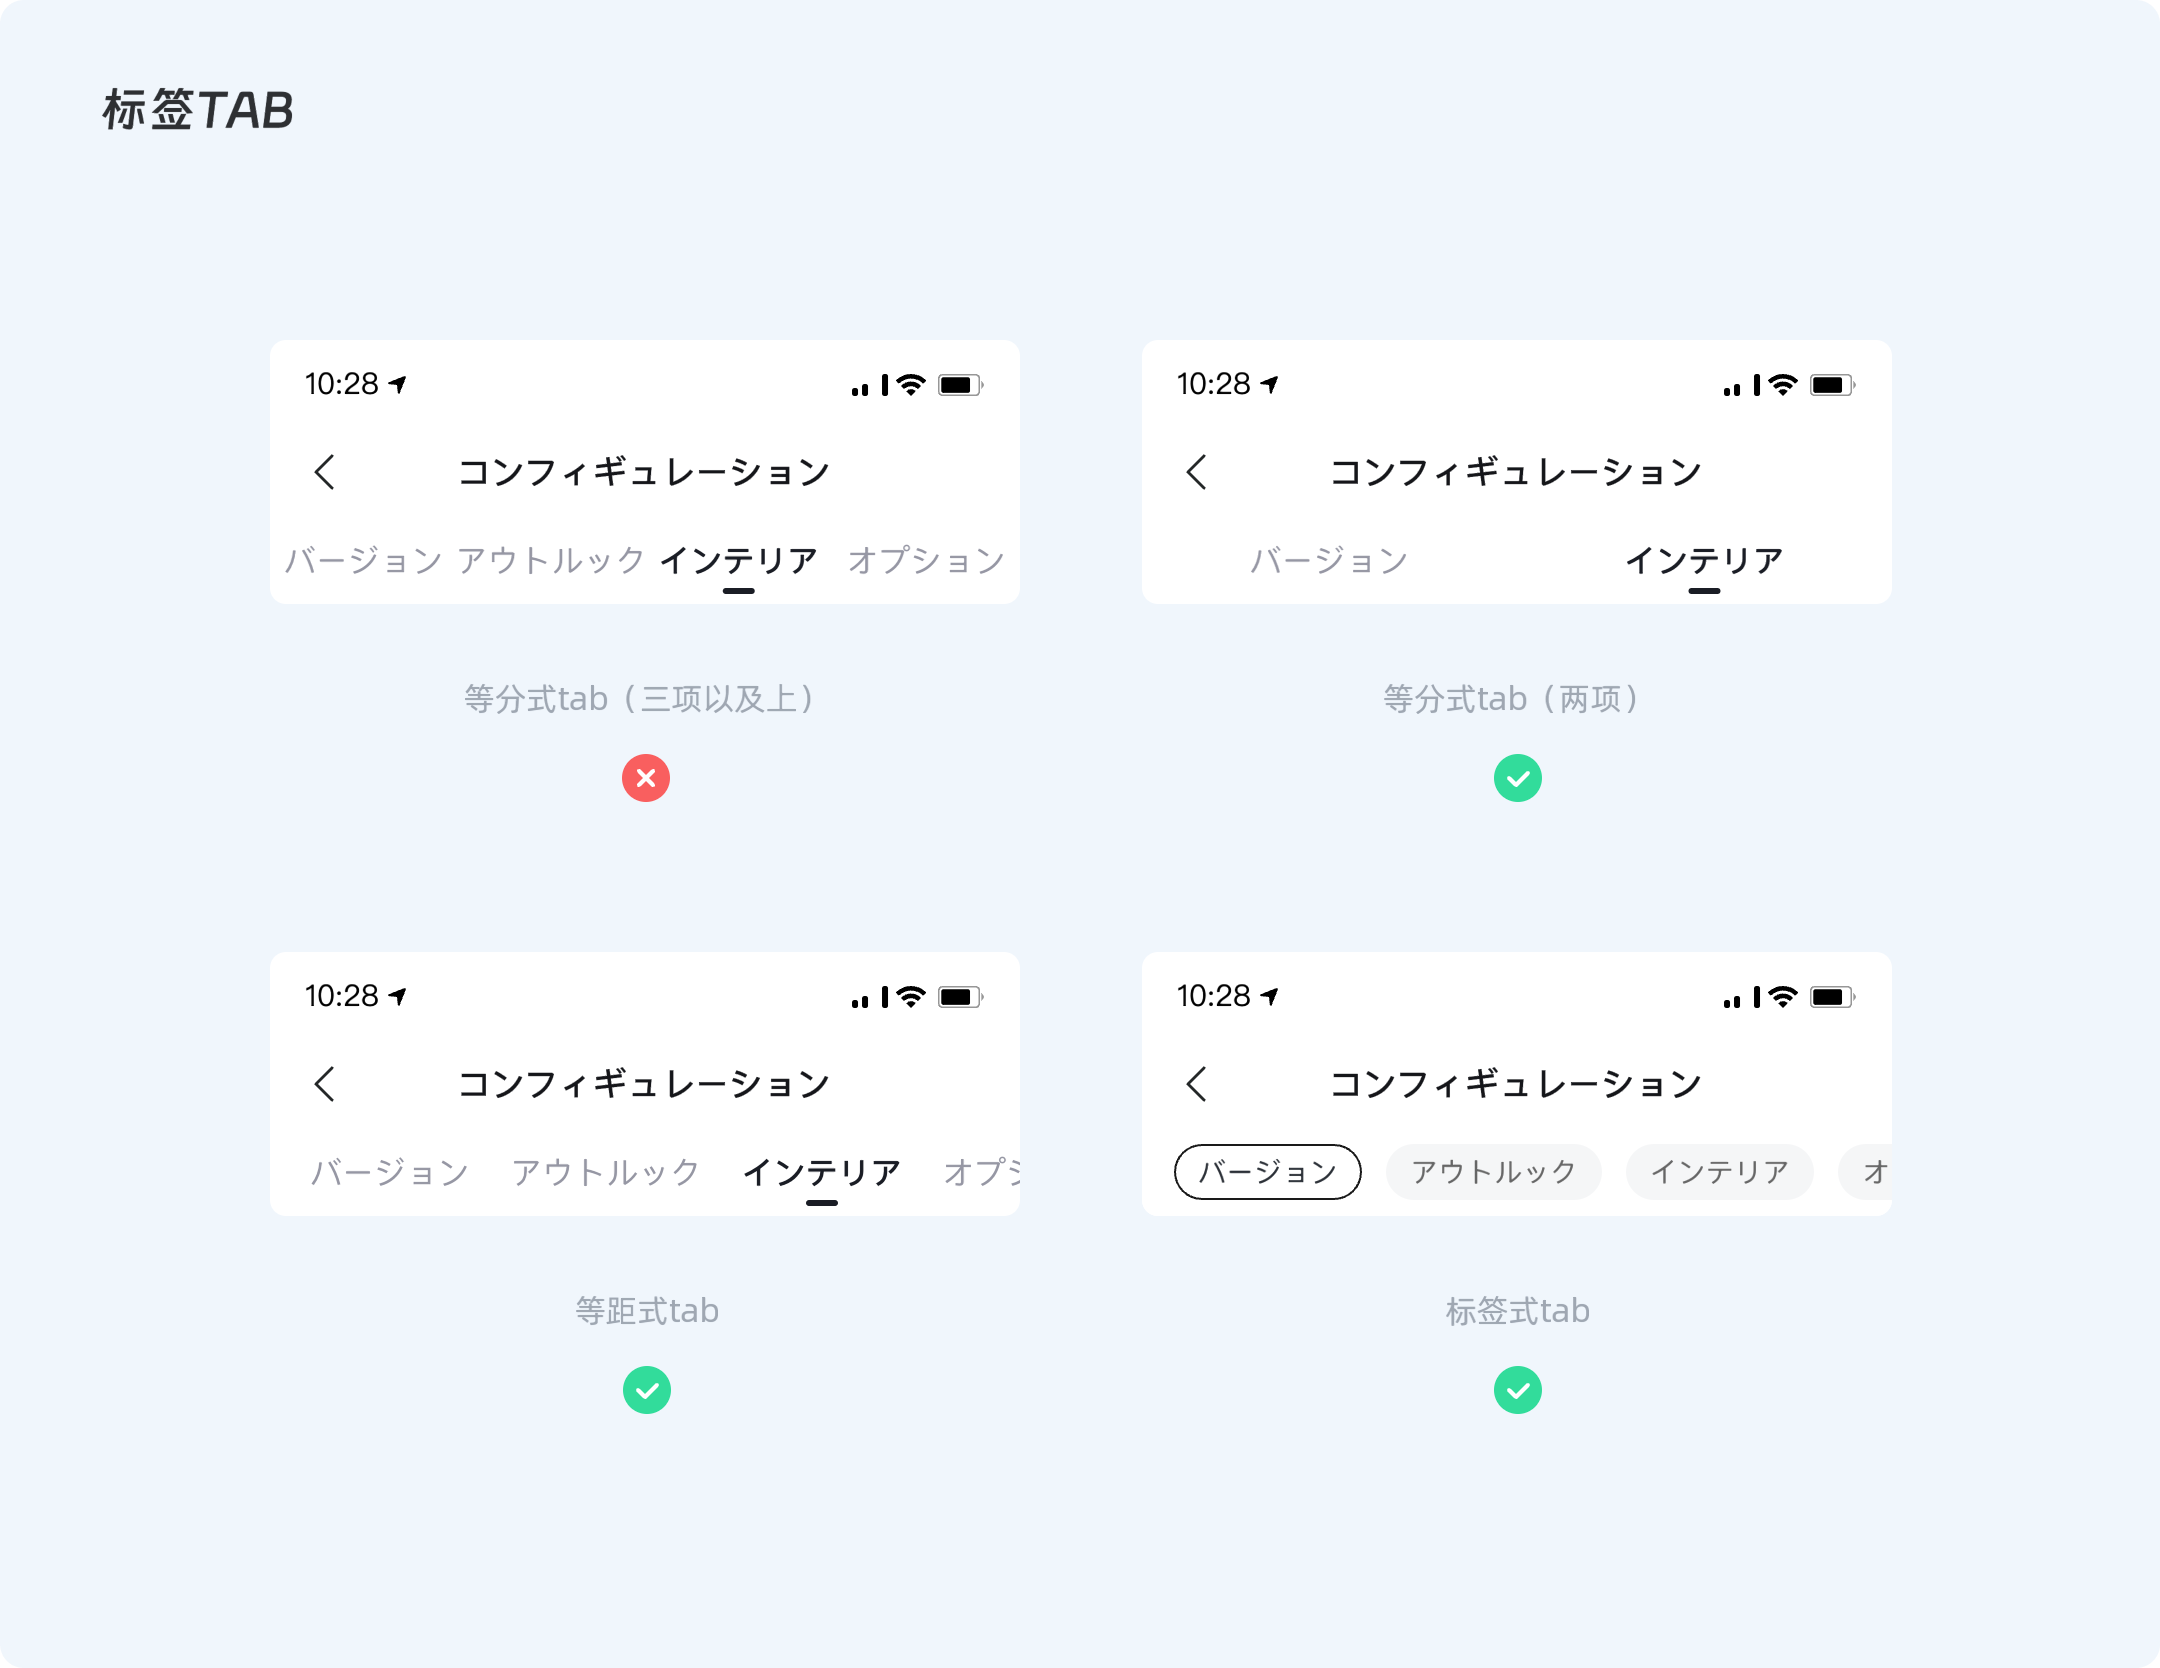Select オプション tab in top-left mockup
Screen dimensions: 2160x1668
pos(927,561)
